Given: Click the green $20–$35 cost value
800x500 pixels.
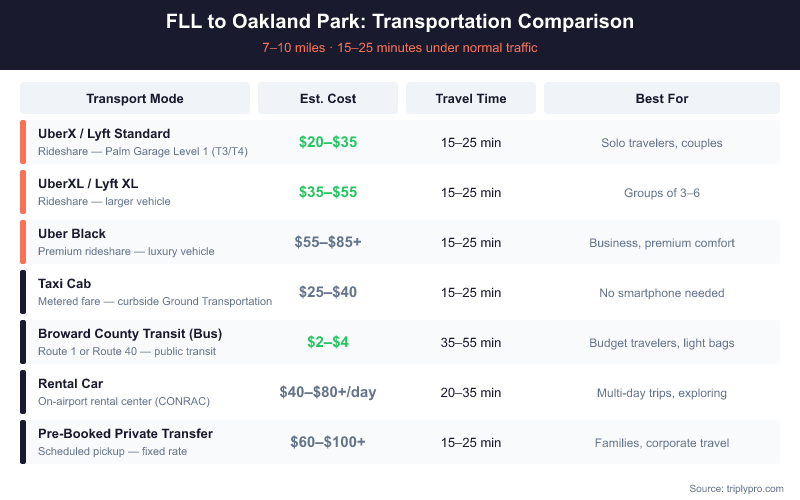Looking at the screenshot, I should [328, 142].
